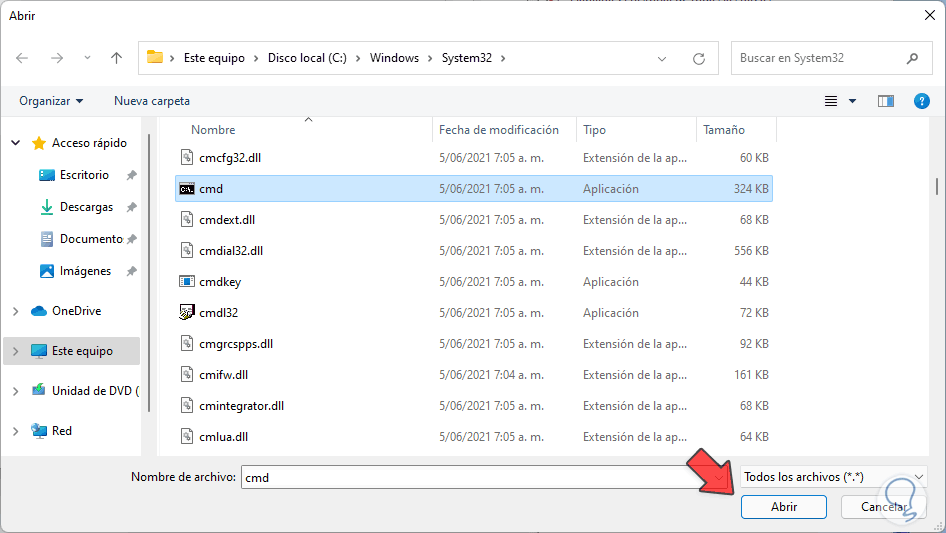Click the Cancelar button

(883, 507)
